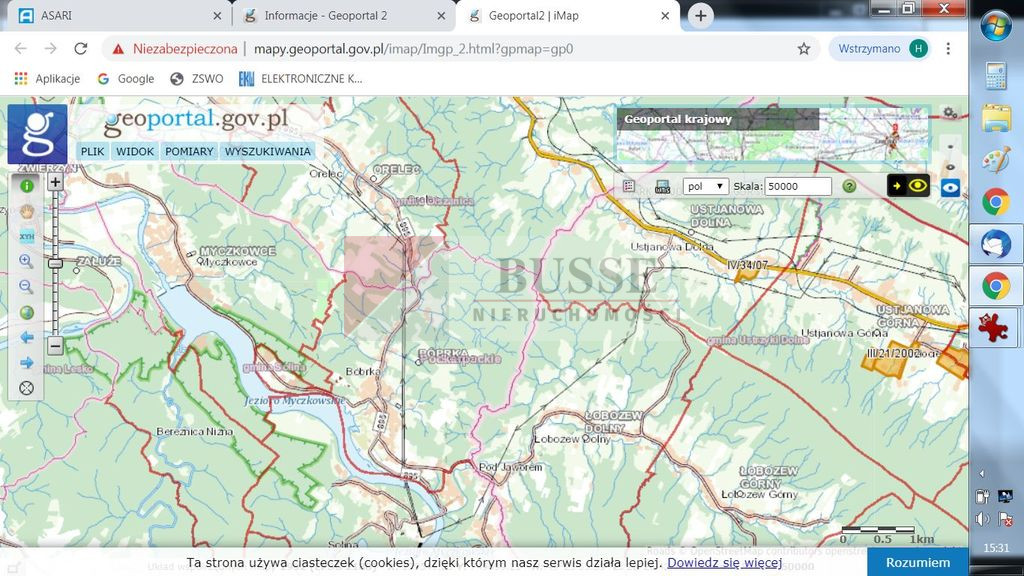
Task: Open the POMIARY menu
Action: [x=189, y=152]
